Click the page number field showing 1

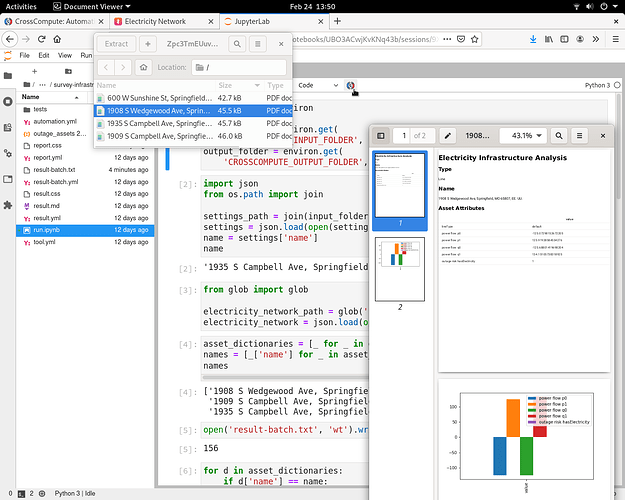(404, 136)
